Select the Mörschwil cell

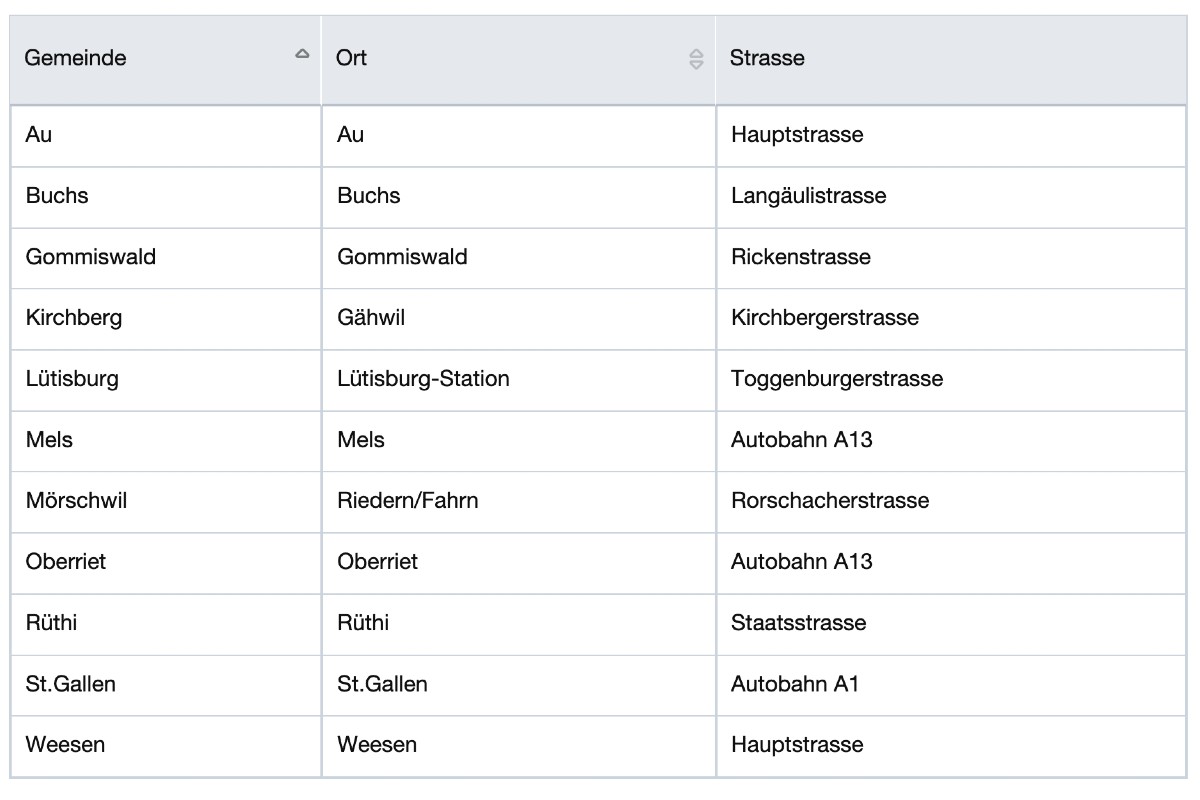[76, 500]
